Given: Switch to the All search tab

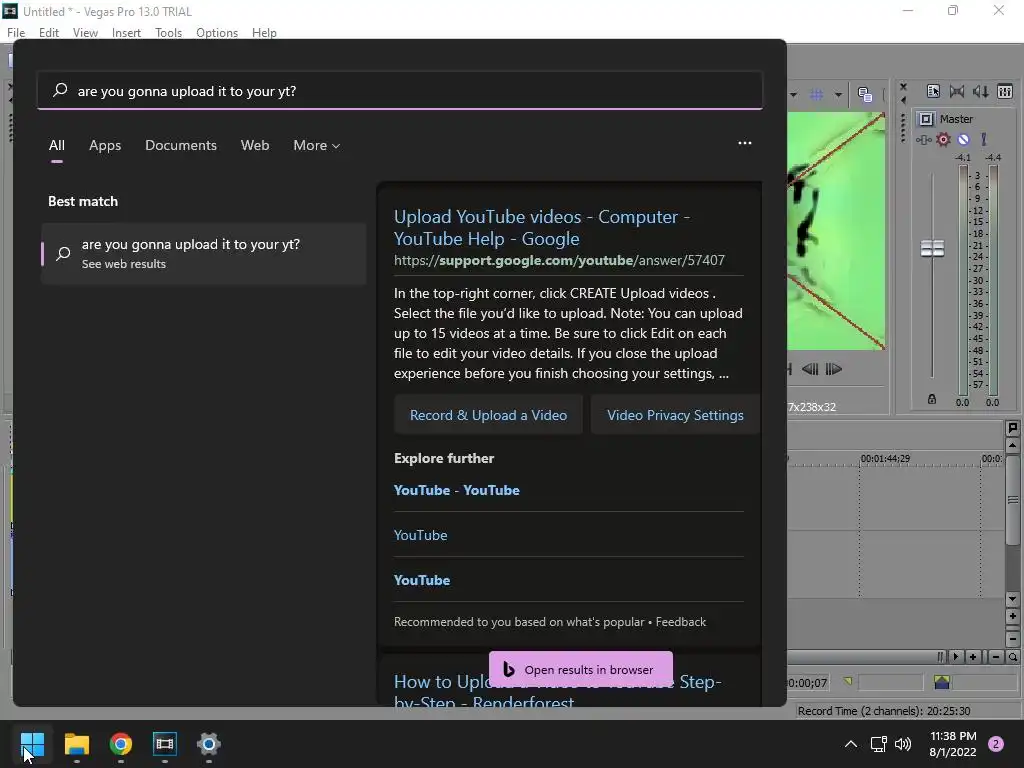Looking at the screenshot, I should (x=57, y=146).
